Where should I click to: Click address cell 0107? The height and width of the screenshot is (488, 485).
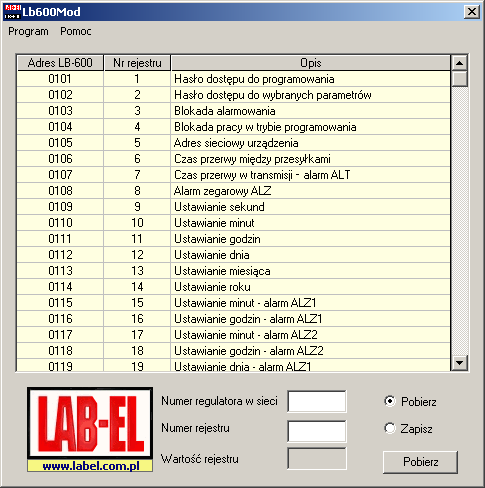click(60, 175)
